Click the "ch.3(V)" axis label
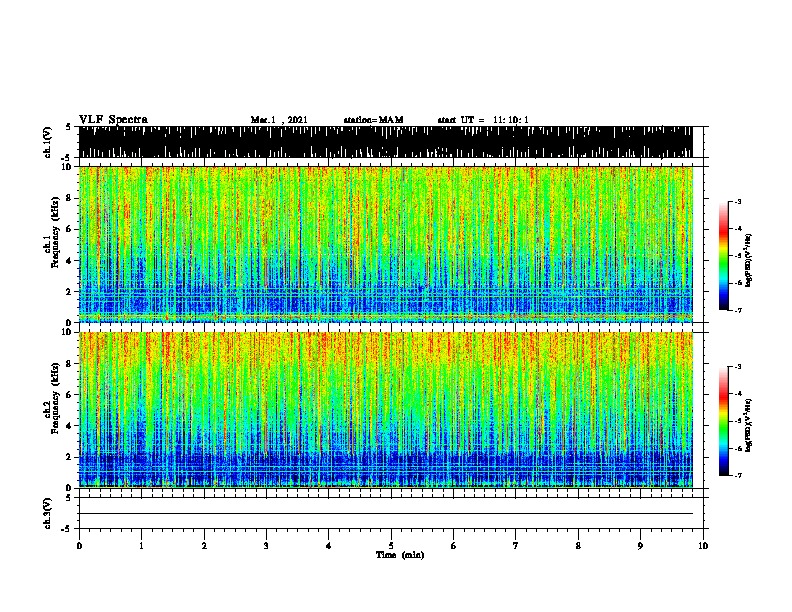 click(47, 513)
